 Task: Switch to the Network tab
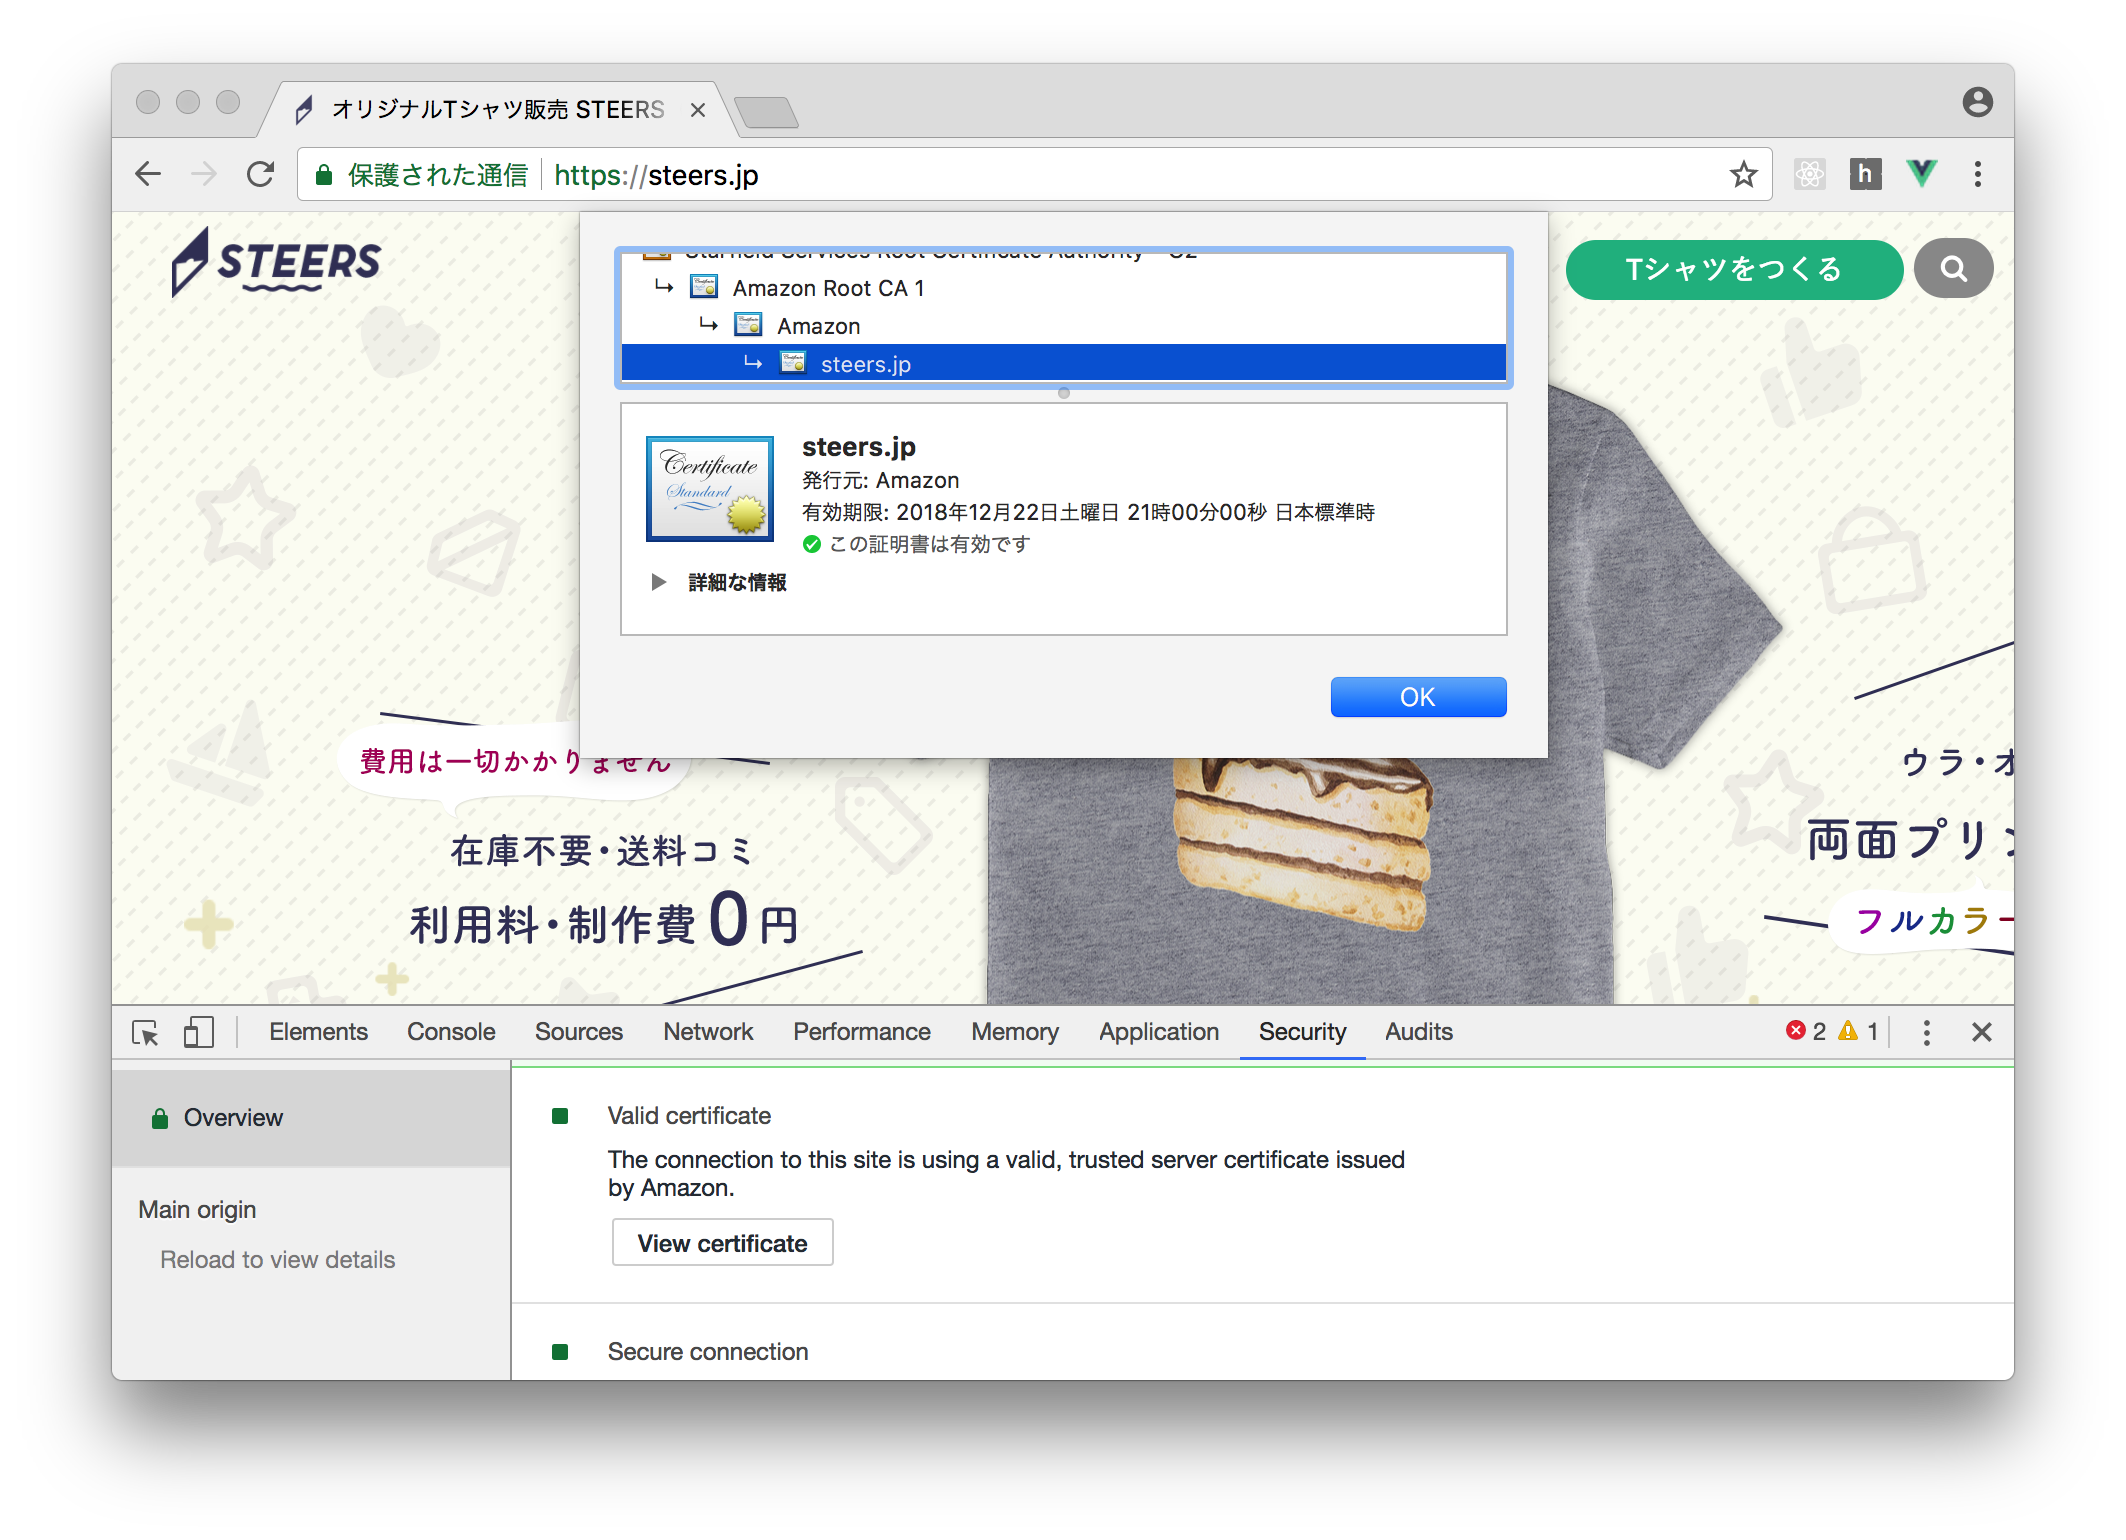click(x=708, y=1032)
